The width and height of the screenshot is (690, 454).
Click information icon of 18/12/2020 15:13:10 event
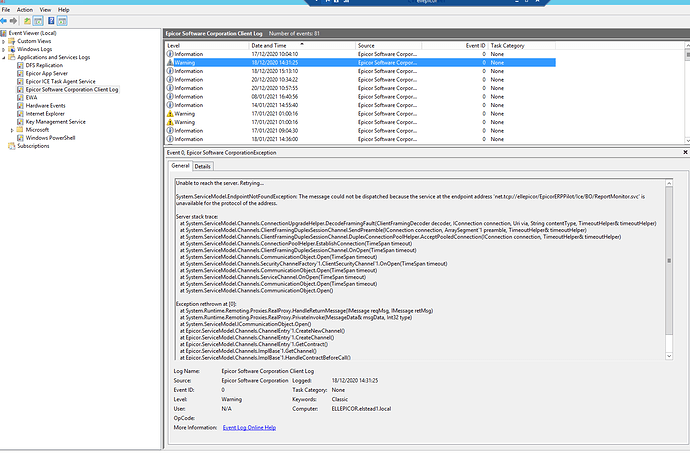point(170,71)
